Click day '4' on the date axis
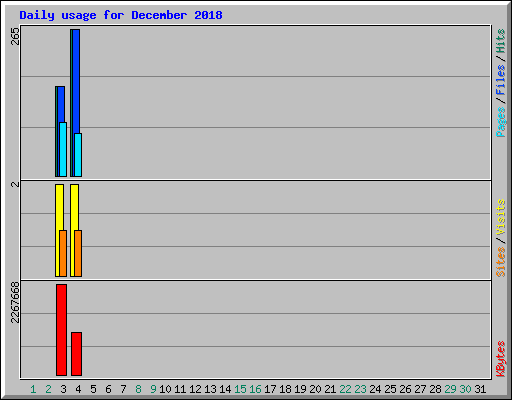Image resolution: width=512 pixels, height=400 pixels. click(78, 389)
